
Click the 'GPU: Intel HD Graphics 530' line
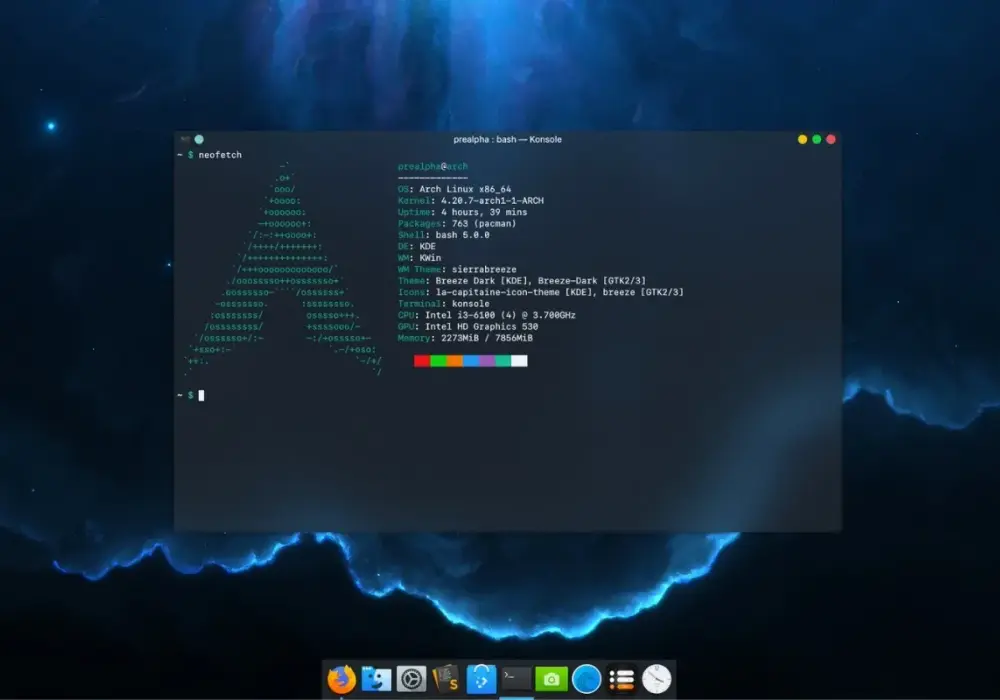point(467,327)
